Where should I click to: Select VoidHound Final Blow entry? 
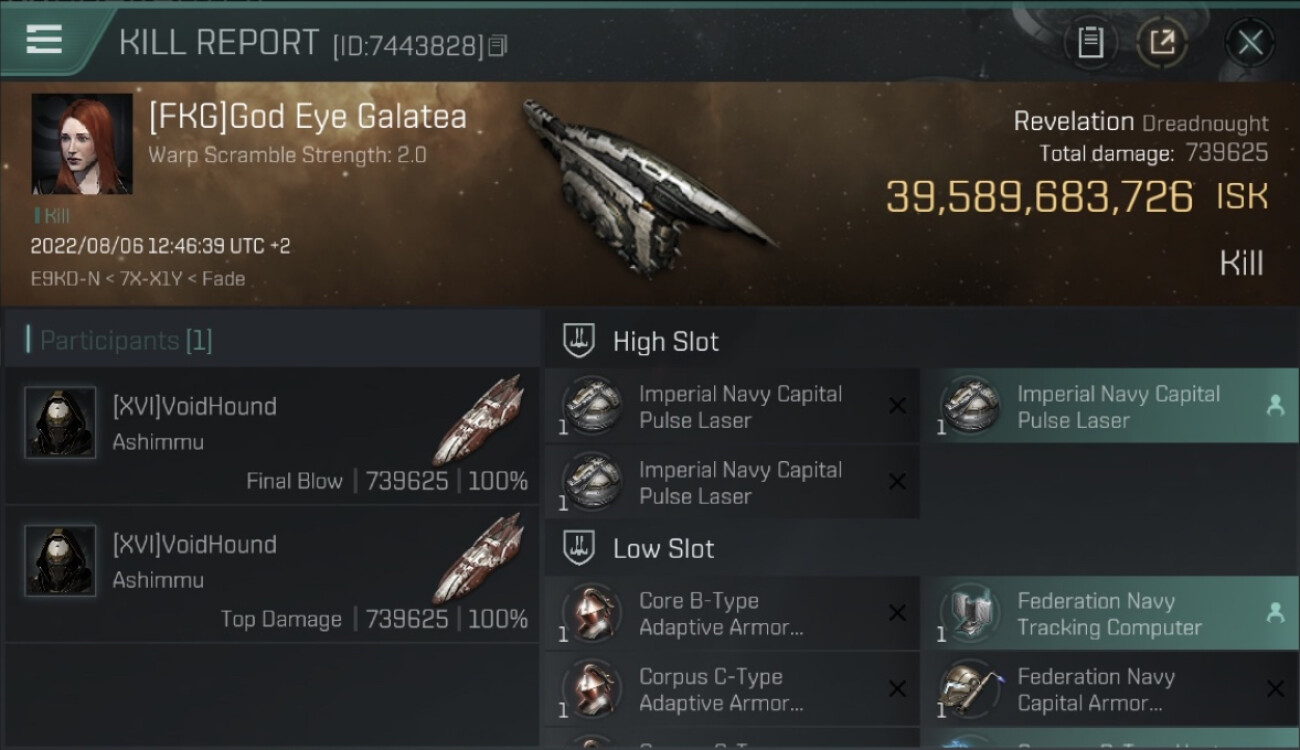point(271,436)
